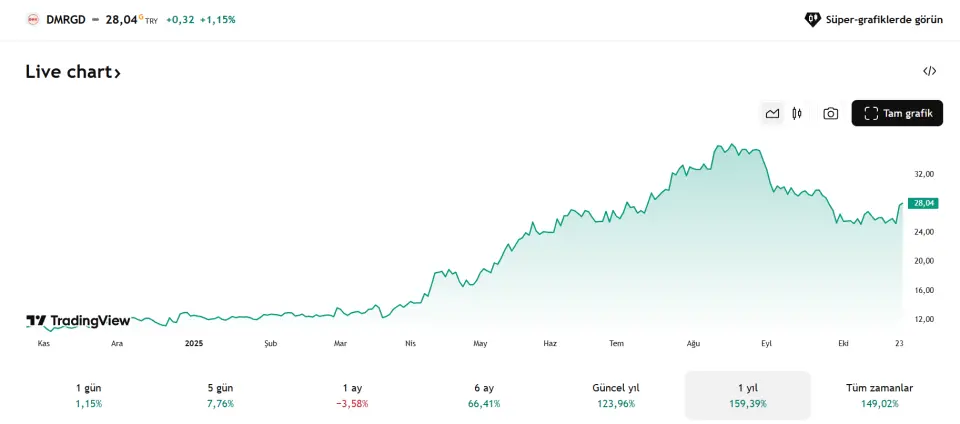Select the 1 gün range tab
960x424 pixels.
click(88, 395)
